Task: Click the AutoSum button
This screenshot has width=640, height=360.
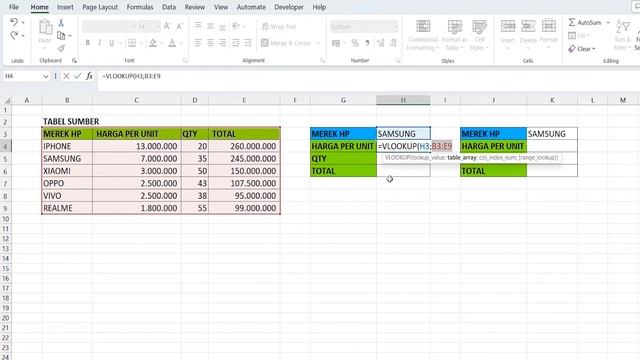Action: 585,22
